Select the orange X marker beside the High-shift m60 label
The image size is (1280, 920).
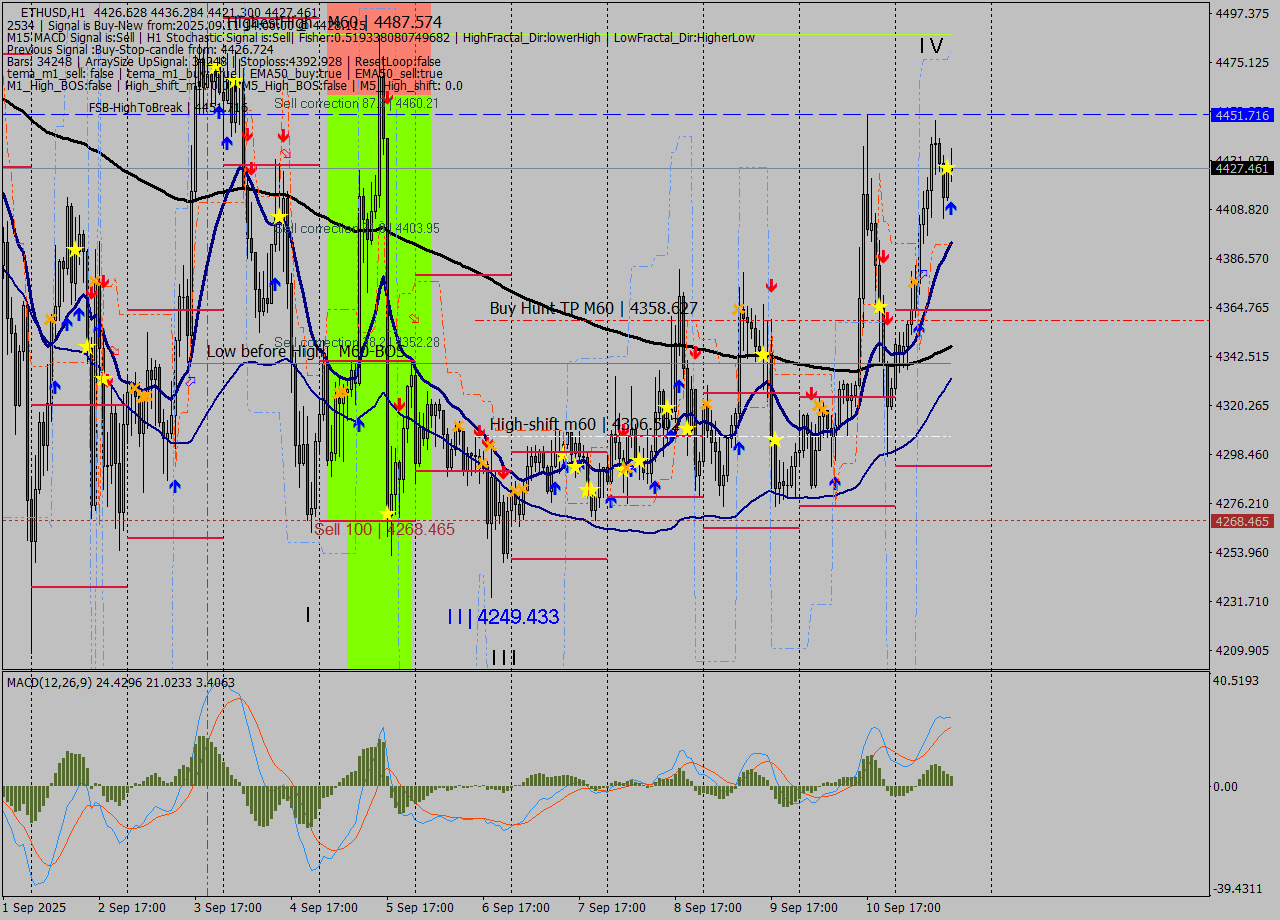click(x=458, y=425)
